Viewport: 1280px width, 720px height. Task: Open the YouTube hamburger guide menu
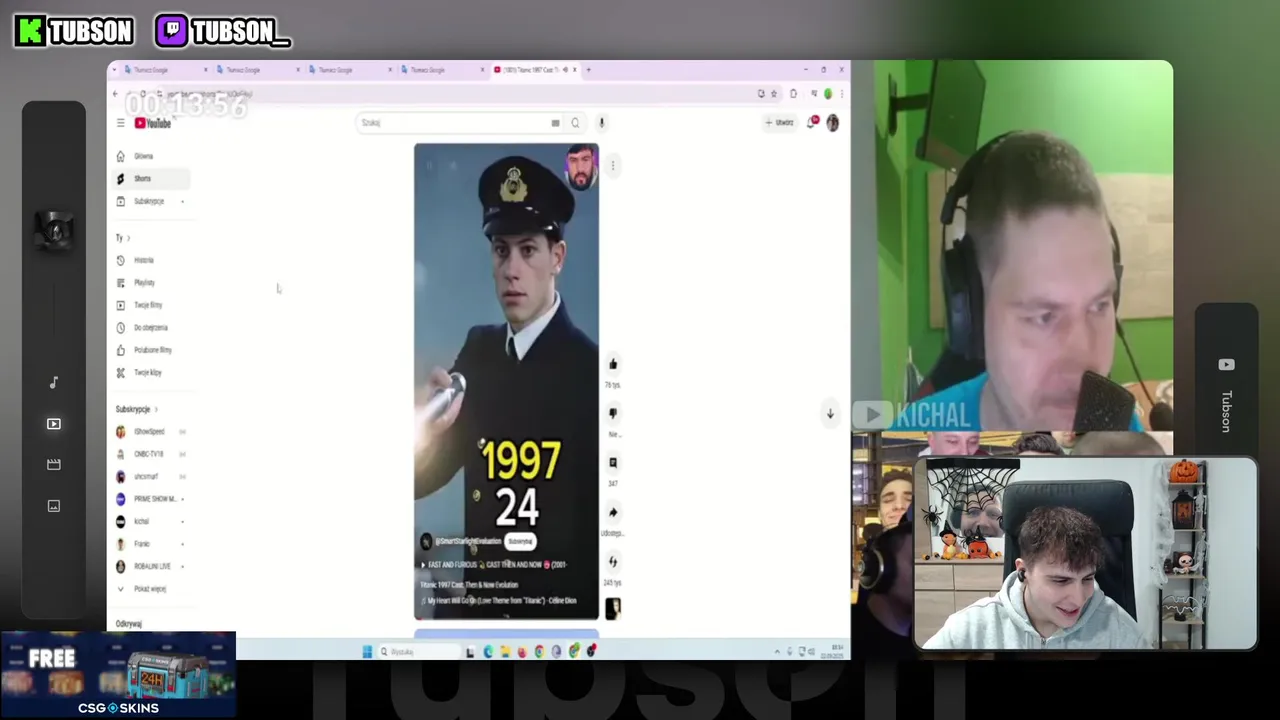pyautogui.click(x=120, y=123)
